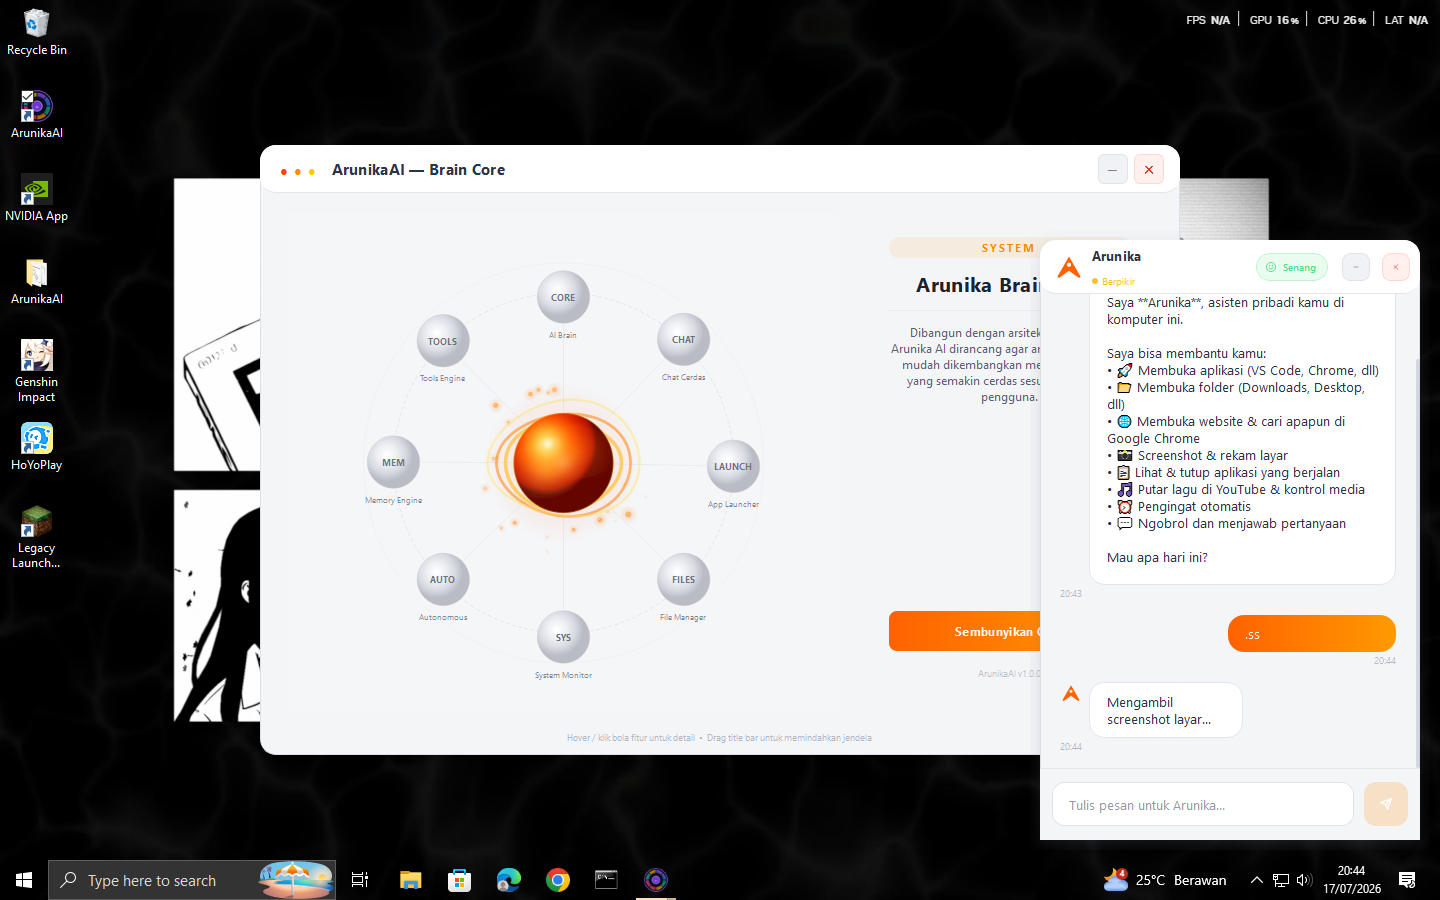This screenshot has width=1440, height=900.
Task: Click the Mengambil screenshot layar message
Action: point(1166,710)
